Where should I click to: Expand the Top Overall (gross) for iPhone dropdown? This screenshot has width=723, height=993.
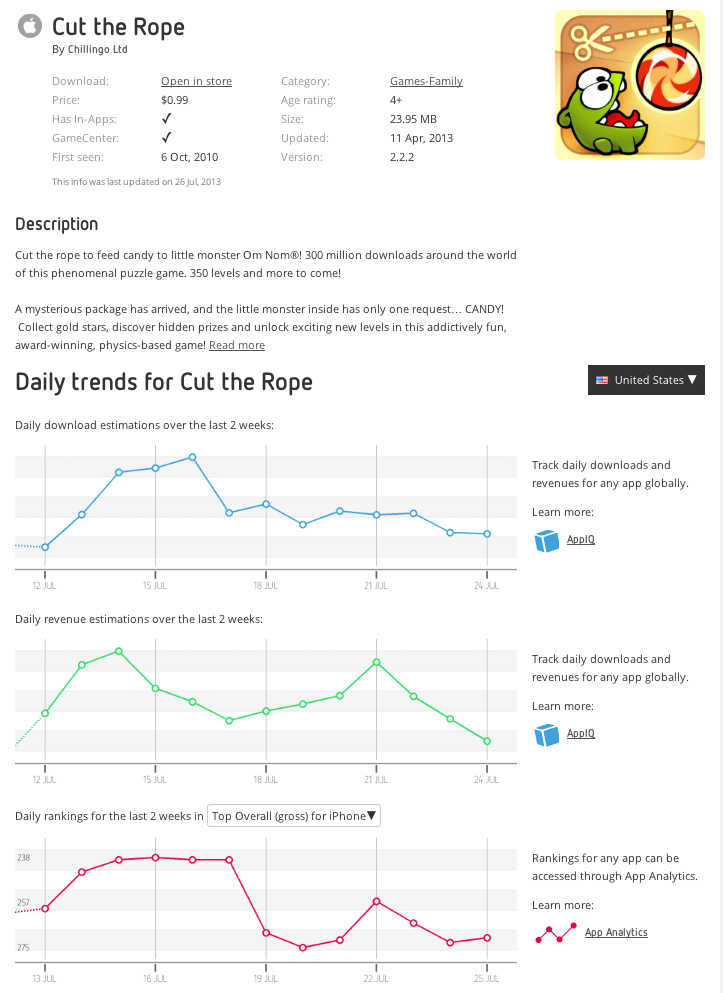(x=294, y=816)
